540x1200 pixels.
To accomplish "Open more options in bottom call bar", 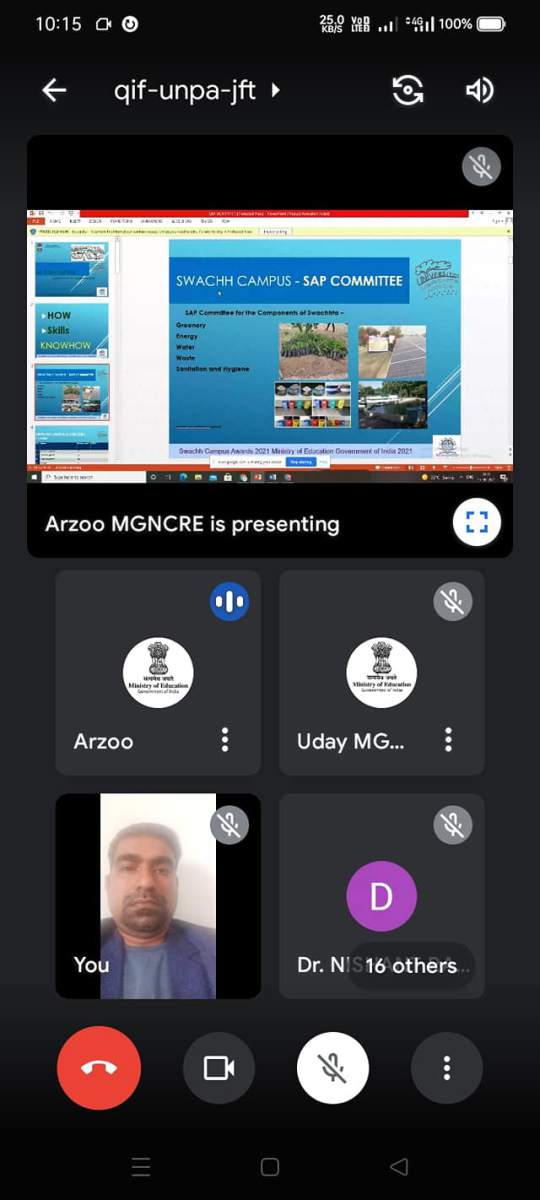I will pyautogui.click(x=447, y=1068).
